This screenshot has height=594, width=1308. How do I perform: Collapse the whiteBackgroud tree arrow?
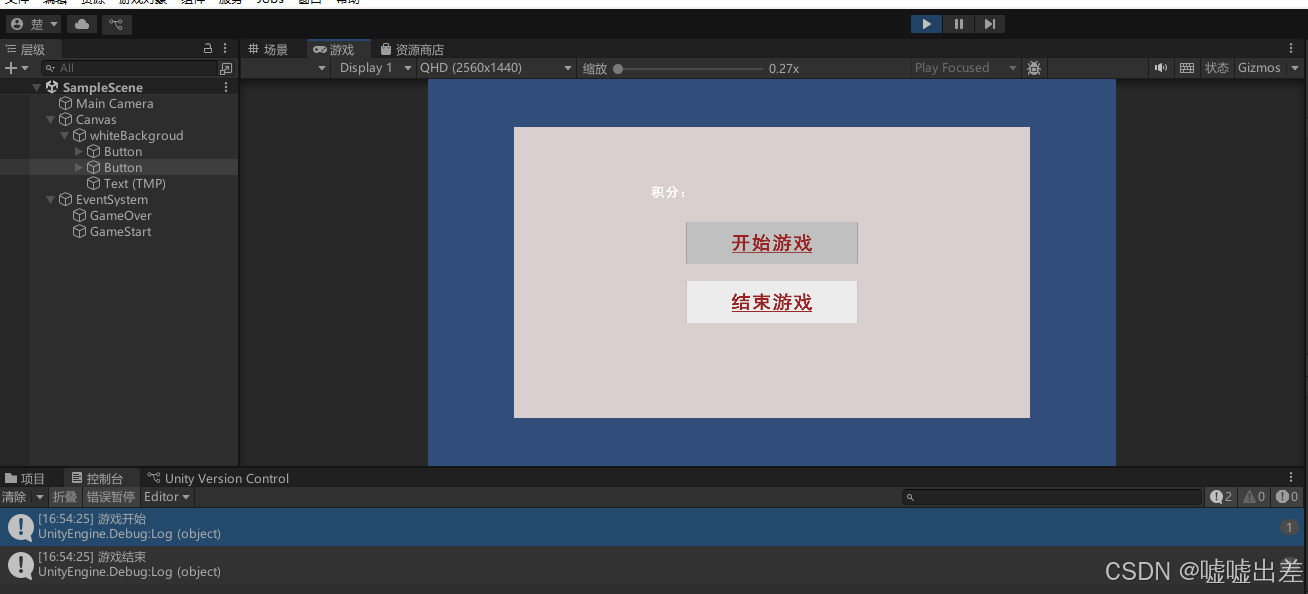[65, 135]
